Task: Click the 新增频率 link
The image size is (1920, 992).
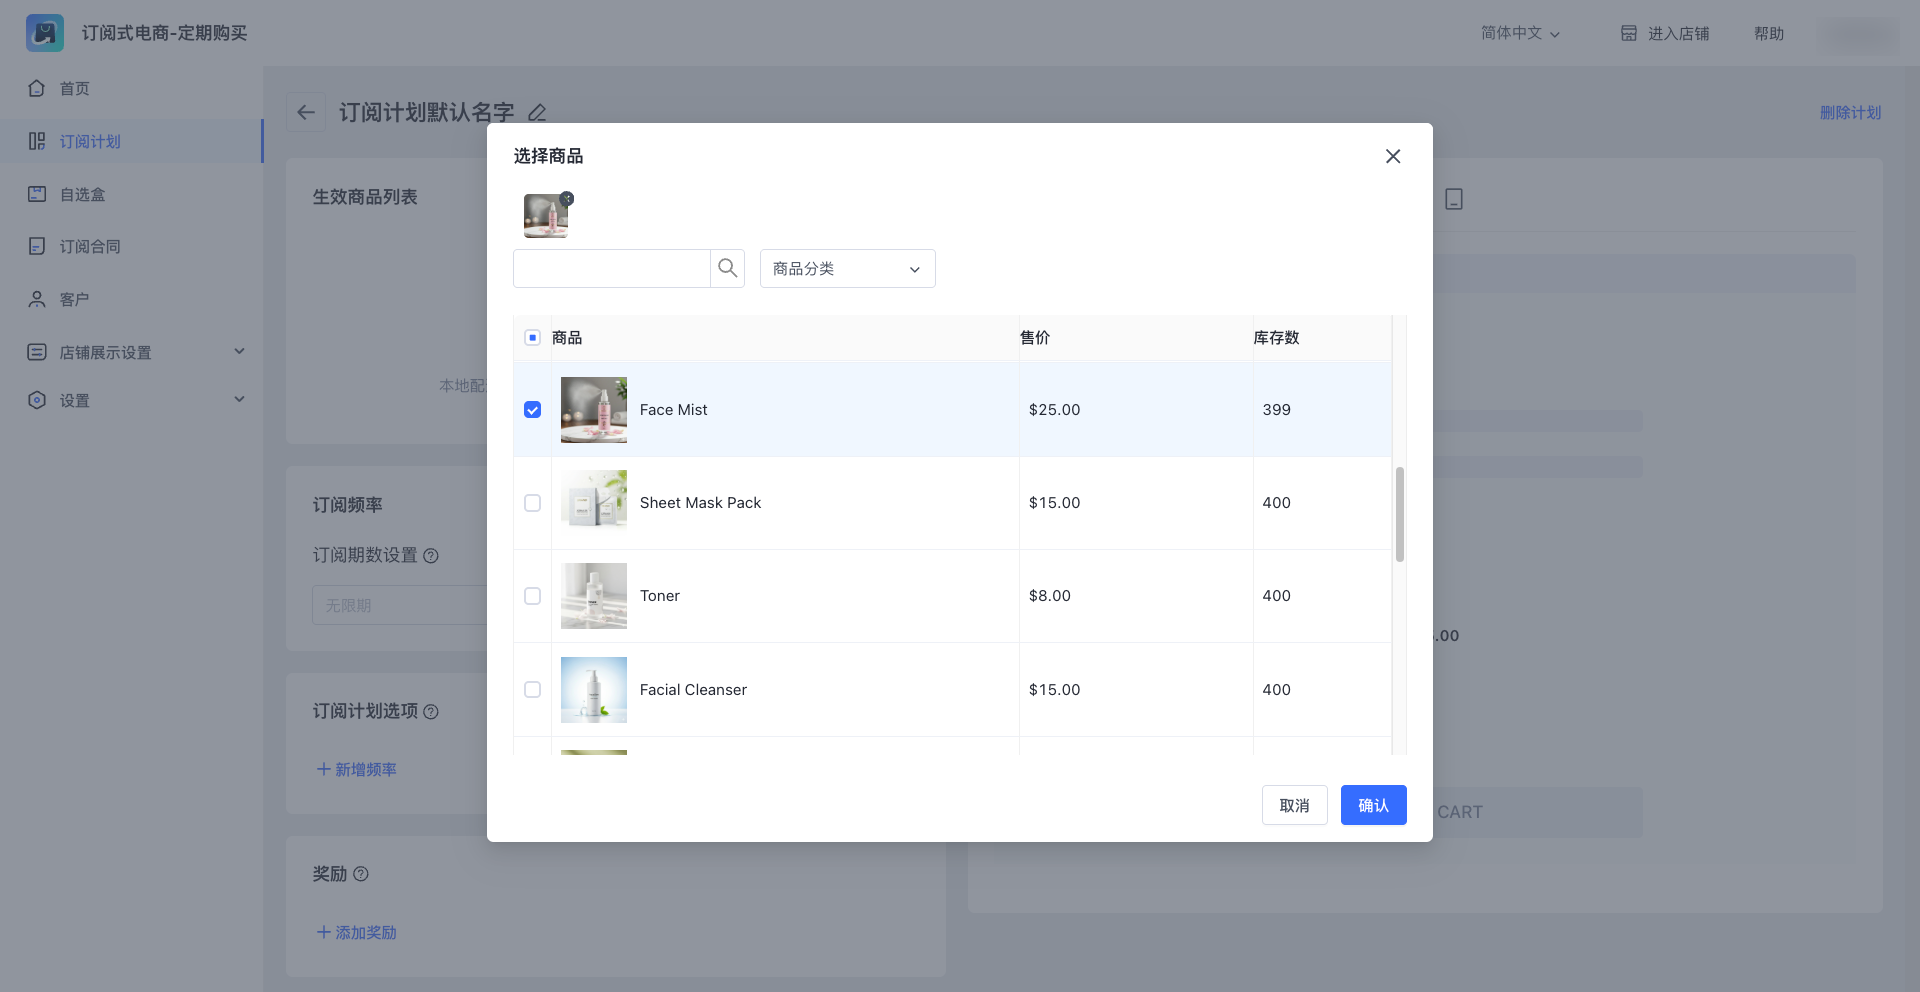Action: (x=357, y=769)
